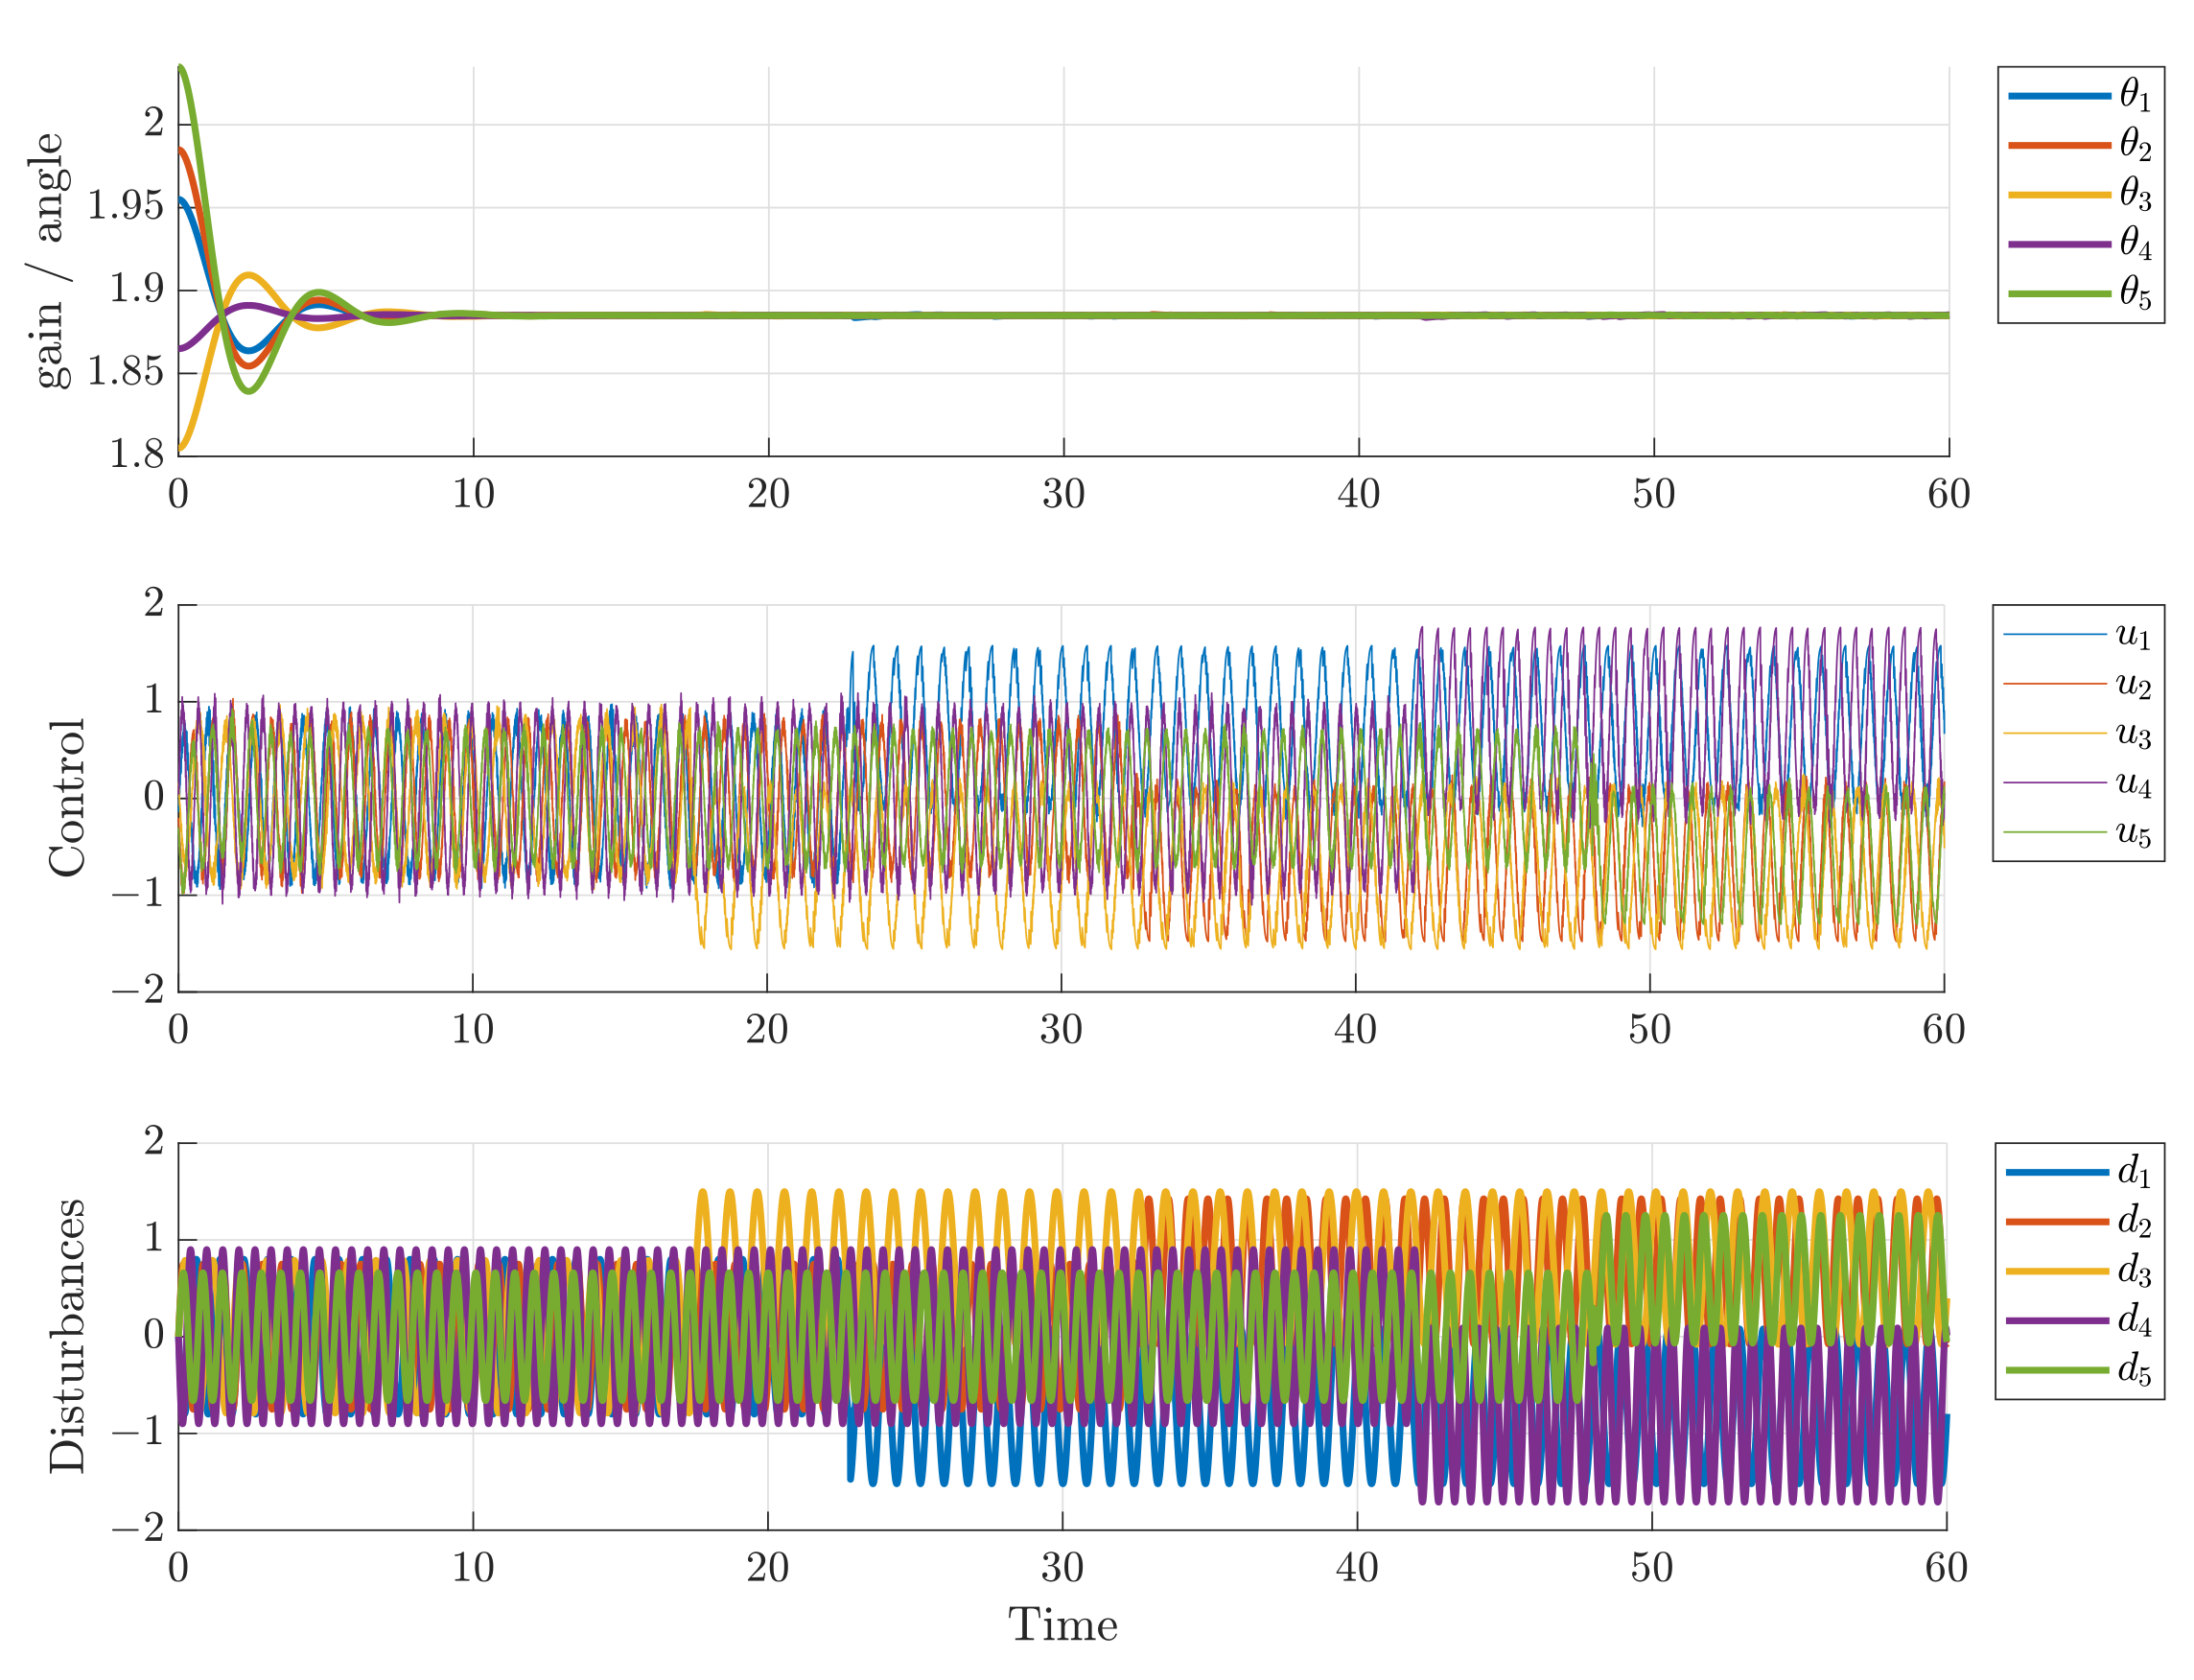This screenshot has height=1680, width=2194.
Task: Click x-axis tick 20 of the Control plot
Action: coord(767,1030)
